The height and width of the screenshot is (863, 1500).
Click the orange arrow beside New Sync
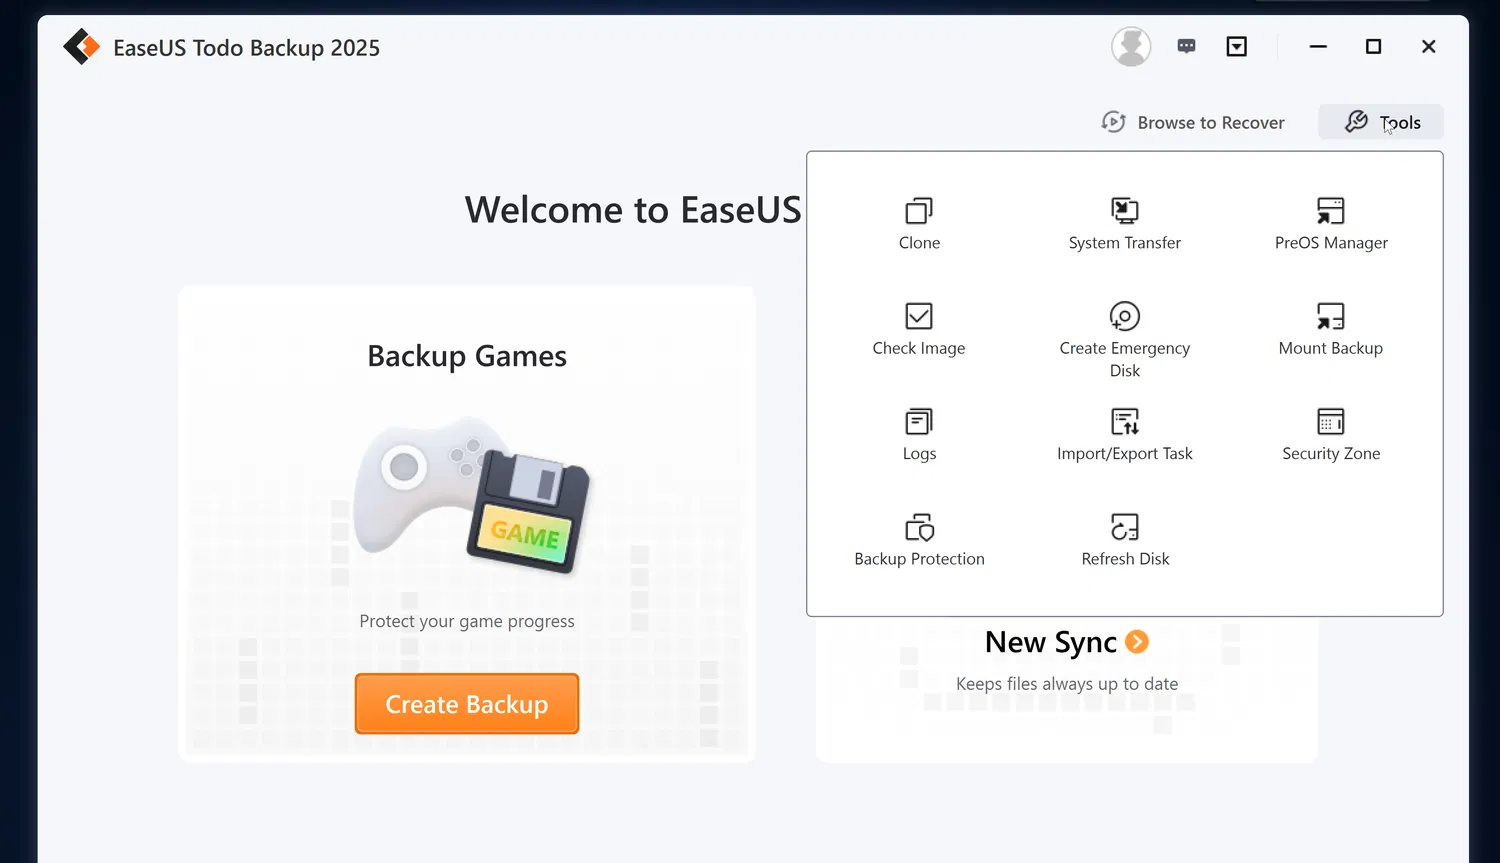[x=1137, y=642]
